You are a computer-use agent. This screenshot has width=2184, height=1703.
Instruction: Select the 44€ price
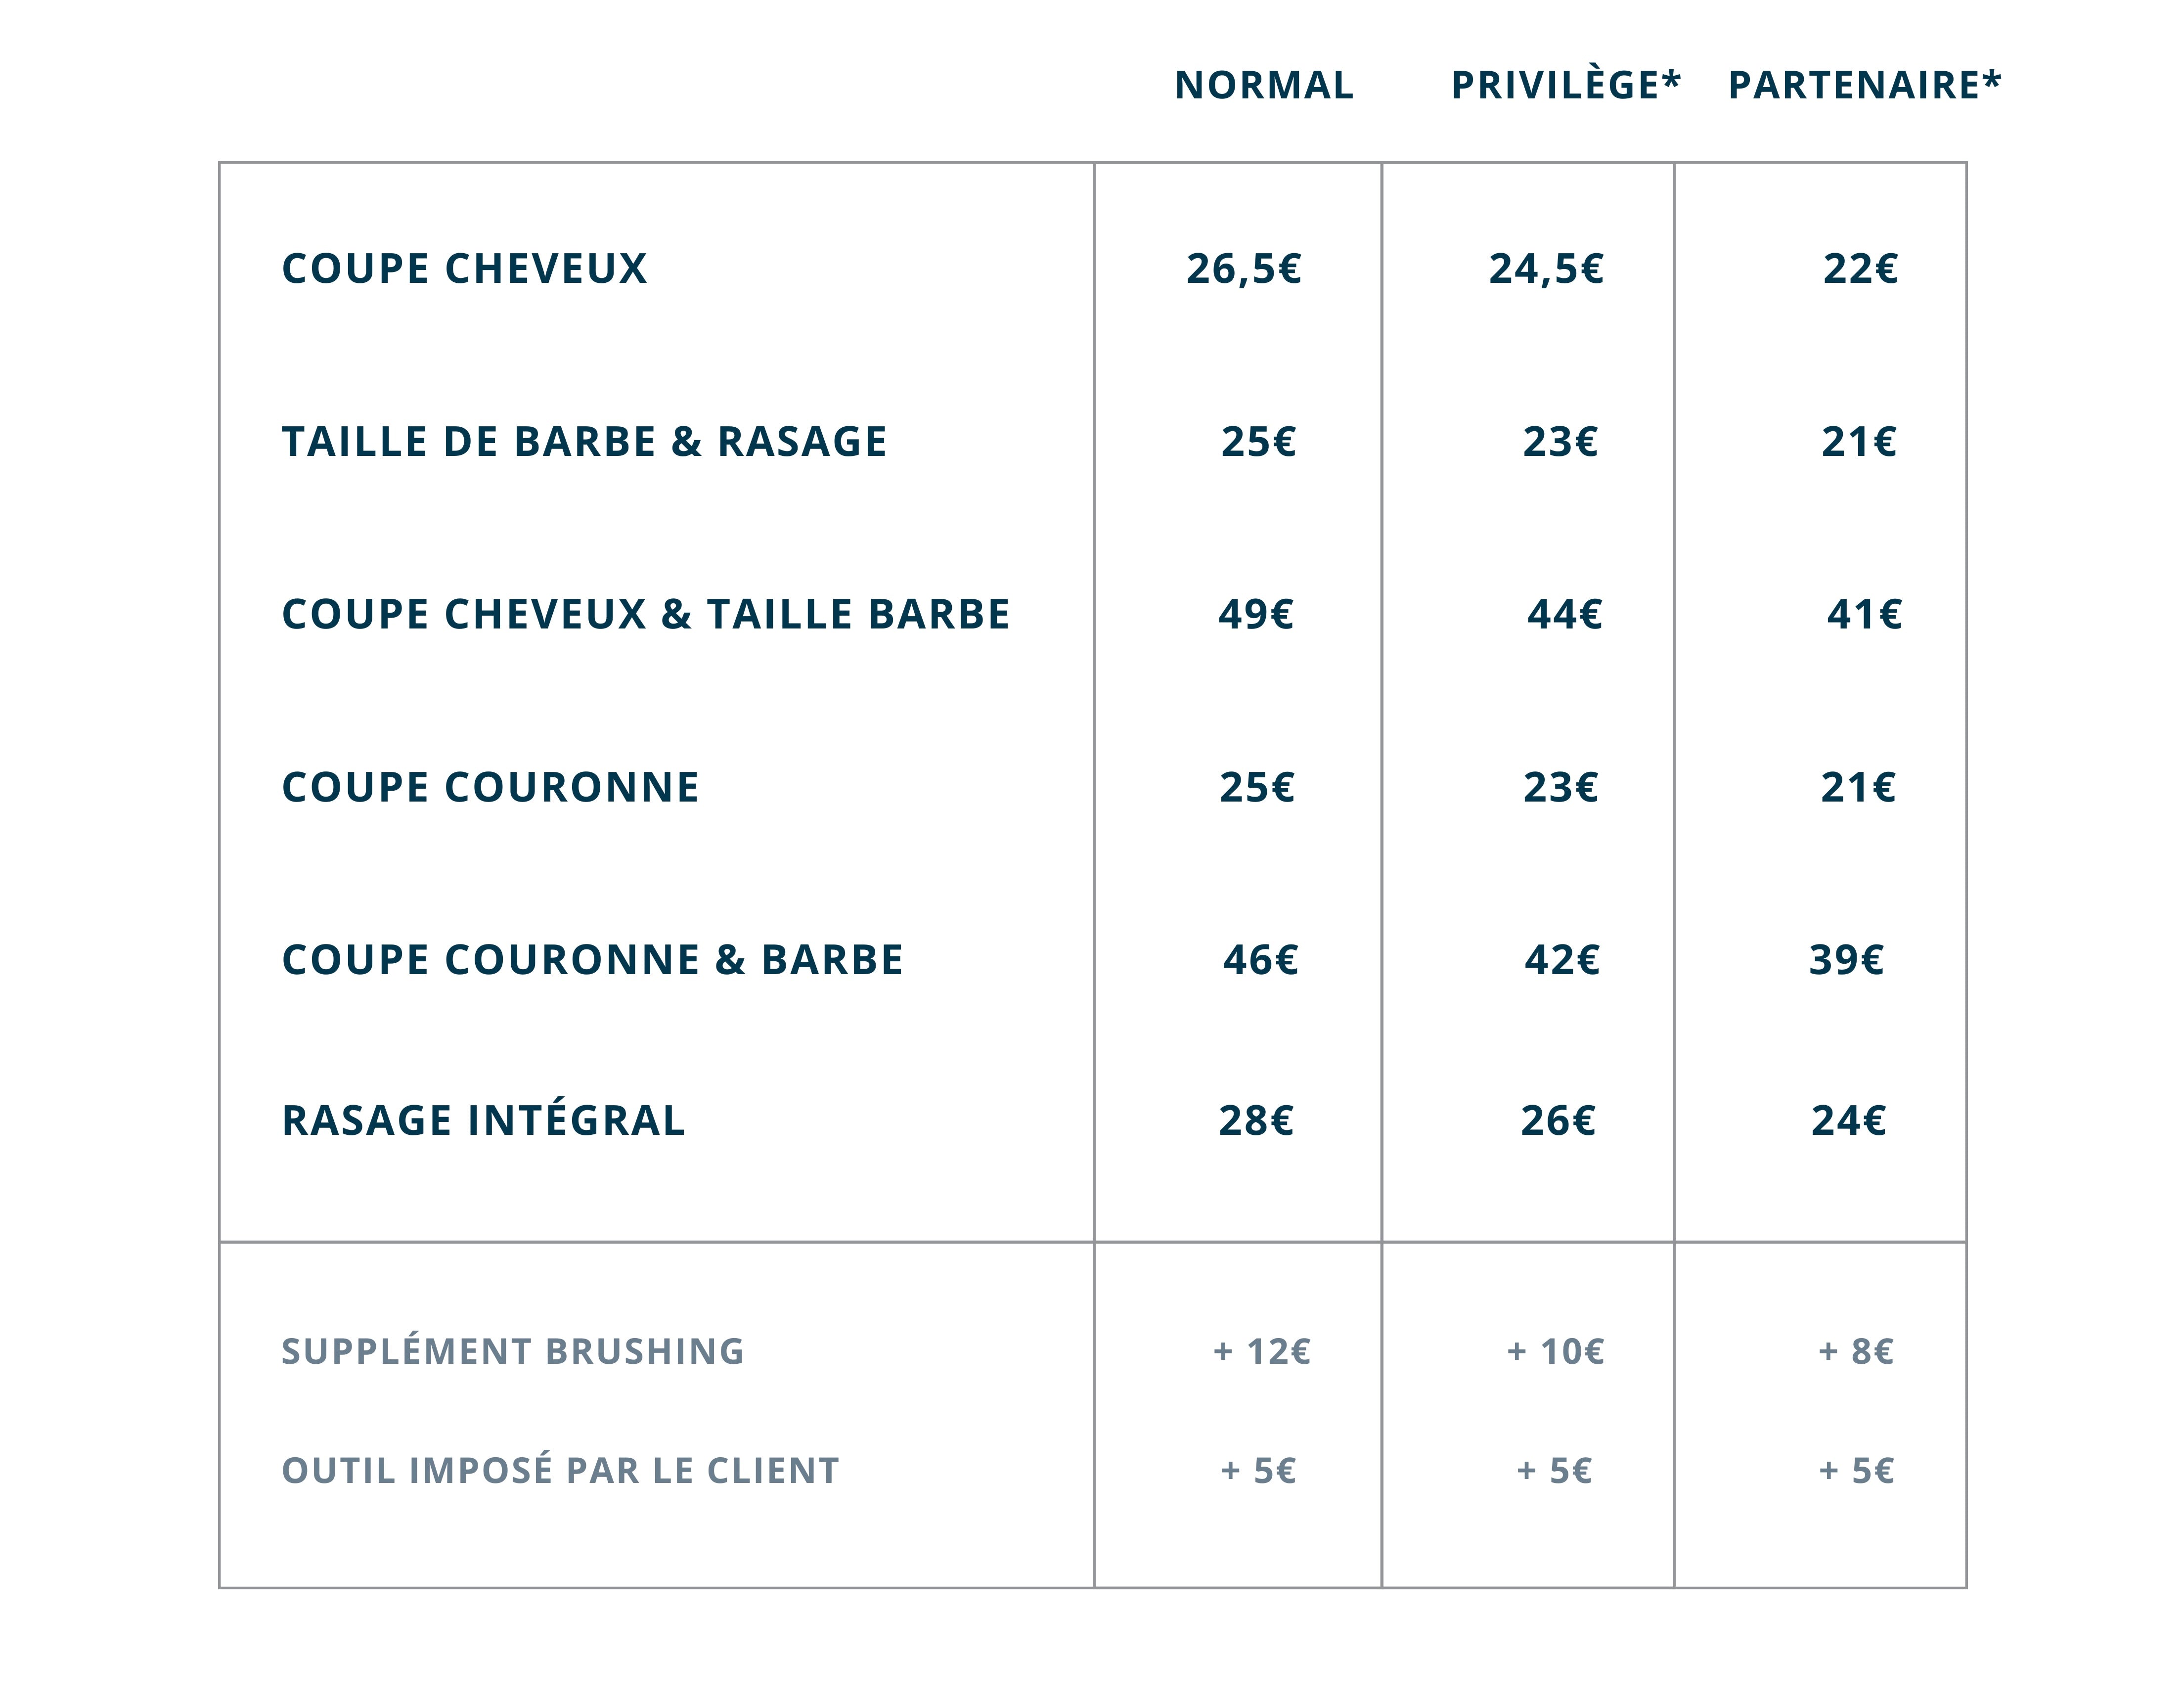tap(1564, 614)
